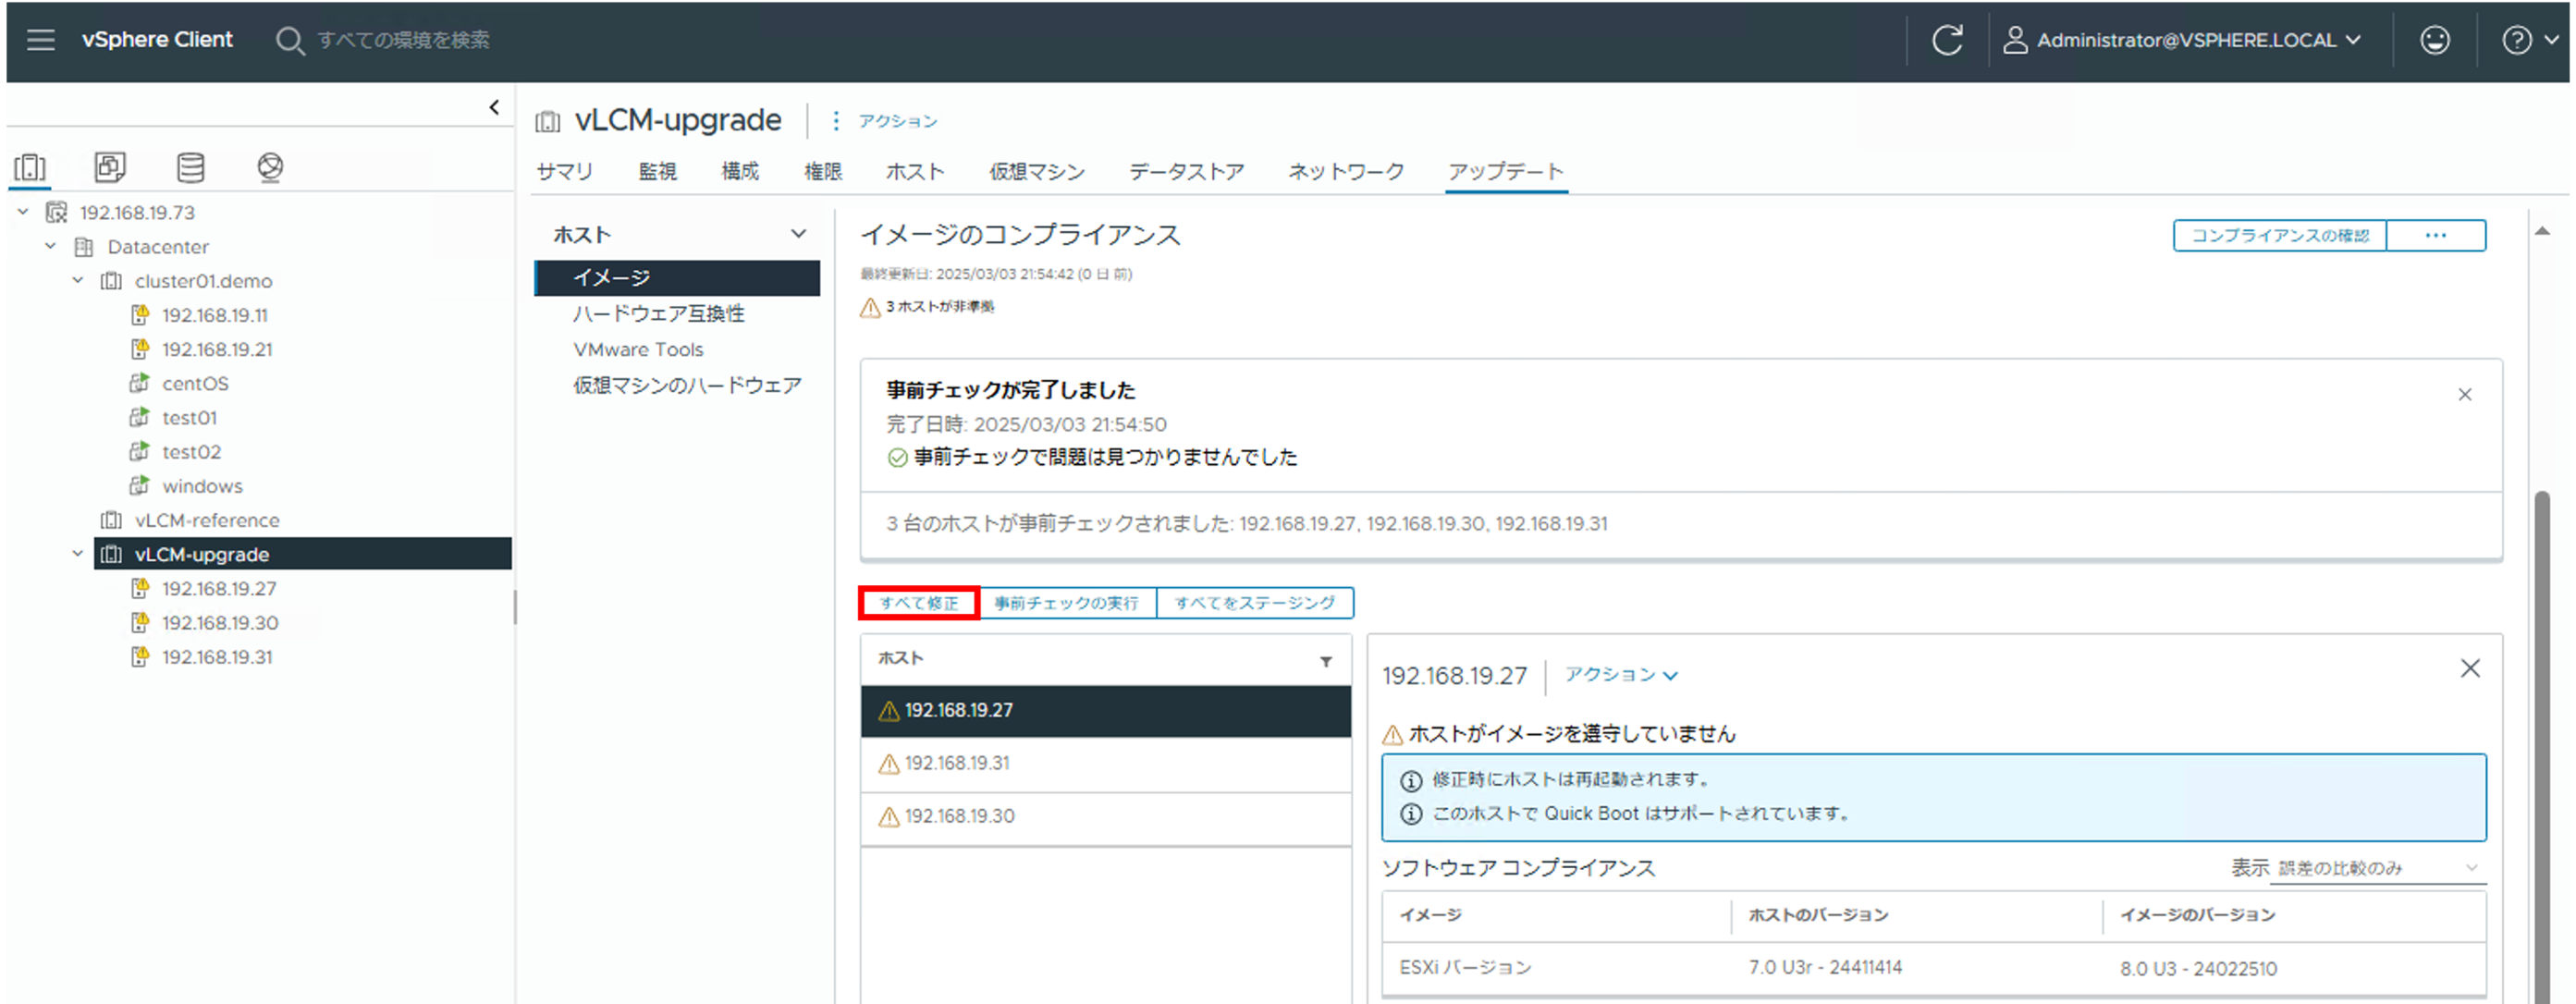This screenshot has height=1004, width=2576.
Task: Open the smiley feedback icon
Action: (x=2434, y=40)
